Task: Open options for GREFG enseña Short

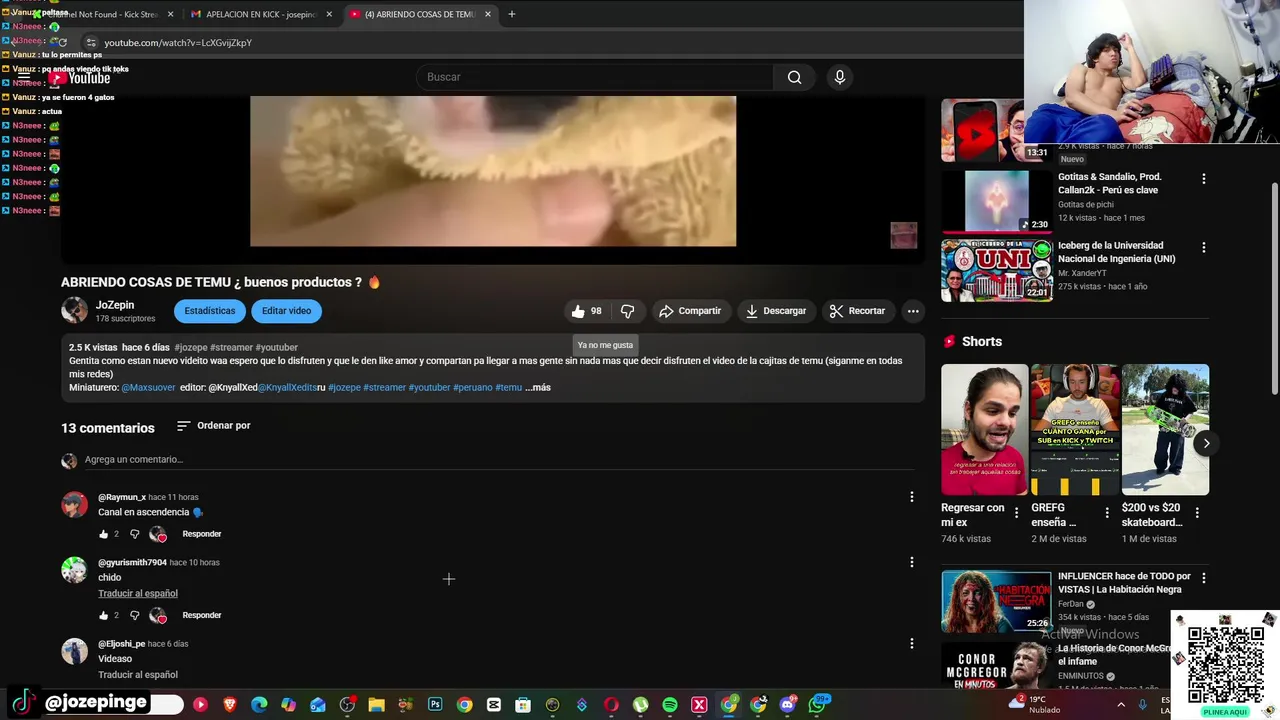Action: [x=1106, y=513]
